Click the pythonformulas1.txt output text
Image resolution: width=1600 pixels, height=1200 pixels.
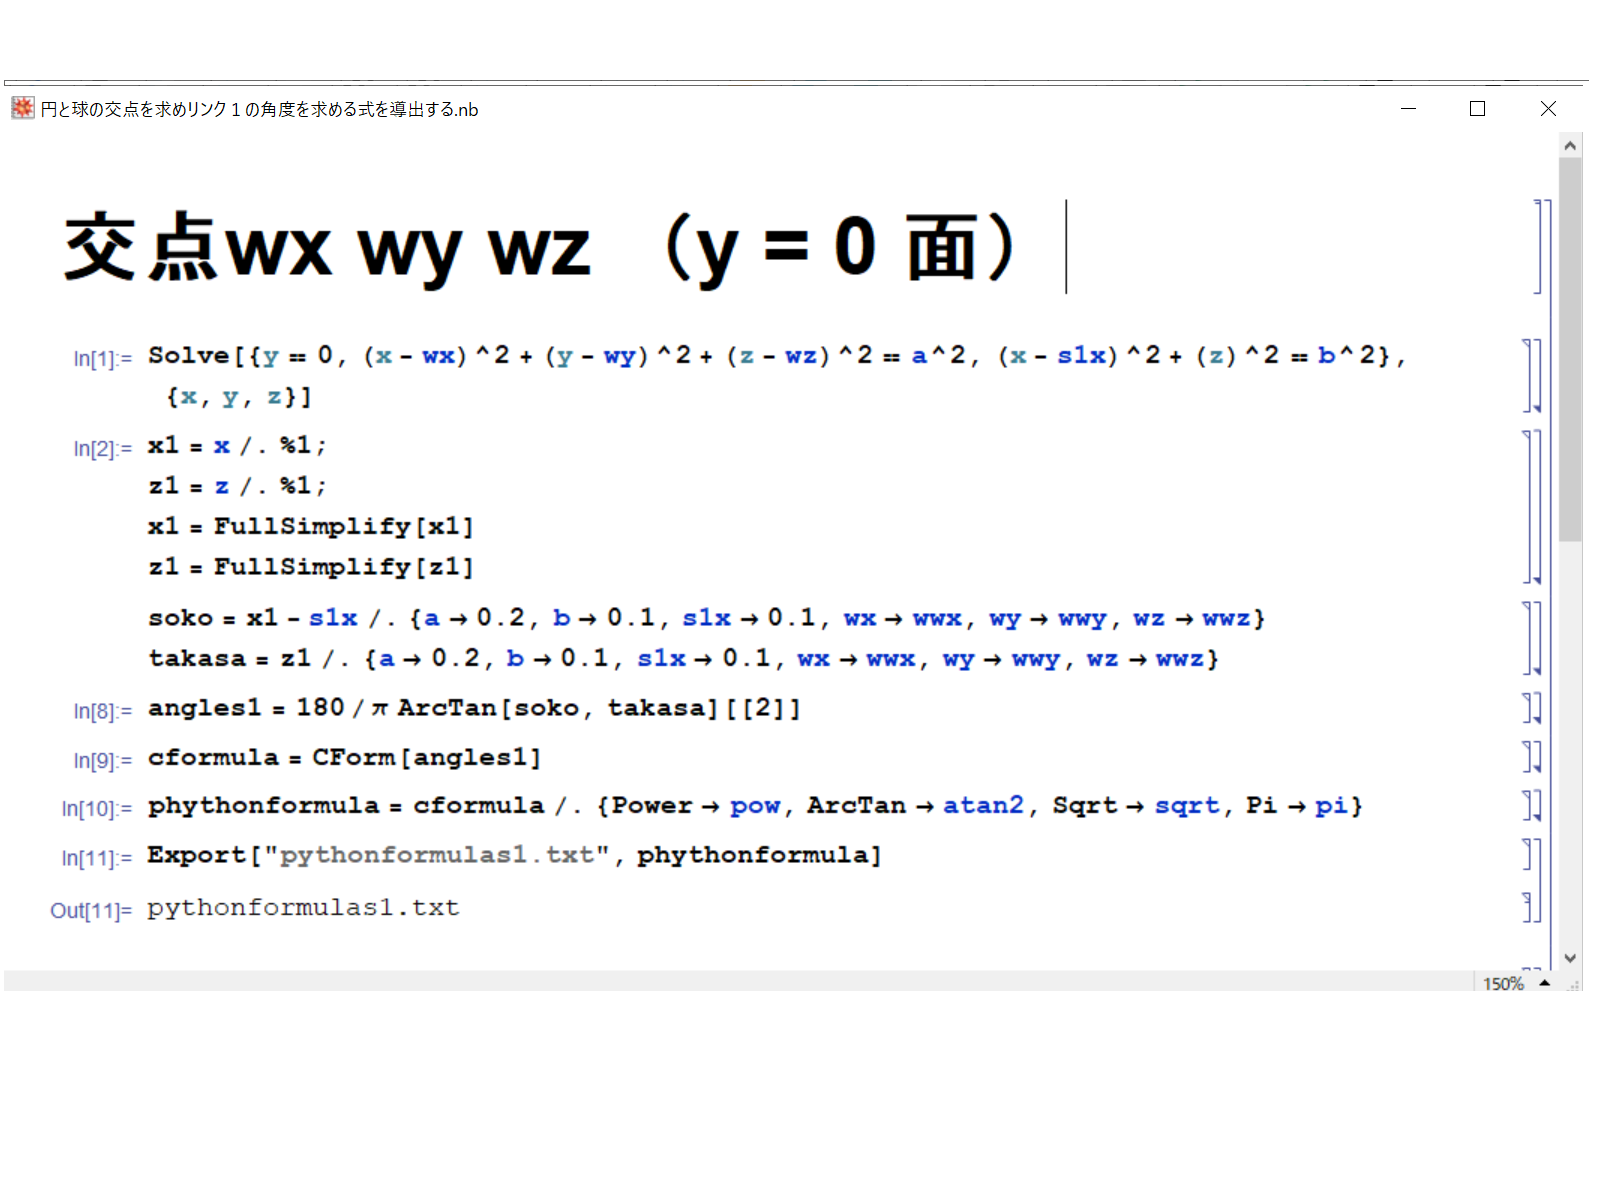(x=303, y=908)
